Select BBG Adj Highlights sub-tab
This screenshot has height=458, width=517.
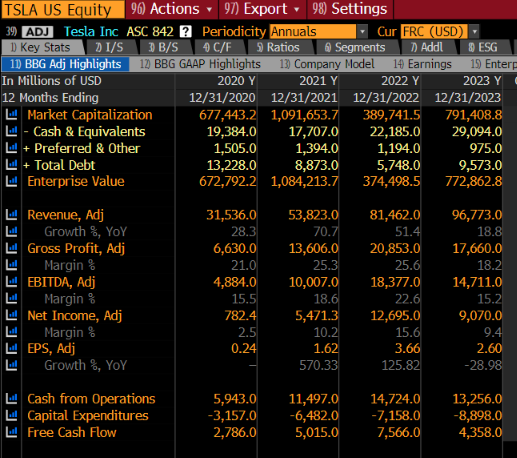(65, 64)
